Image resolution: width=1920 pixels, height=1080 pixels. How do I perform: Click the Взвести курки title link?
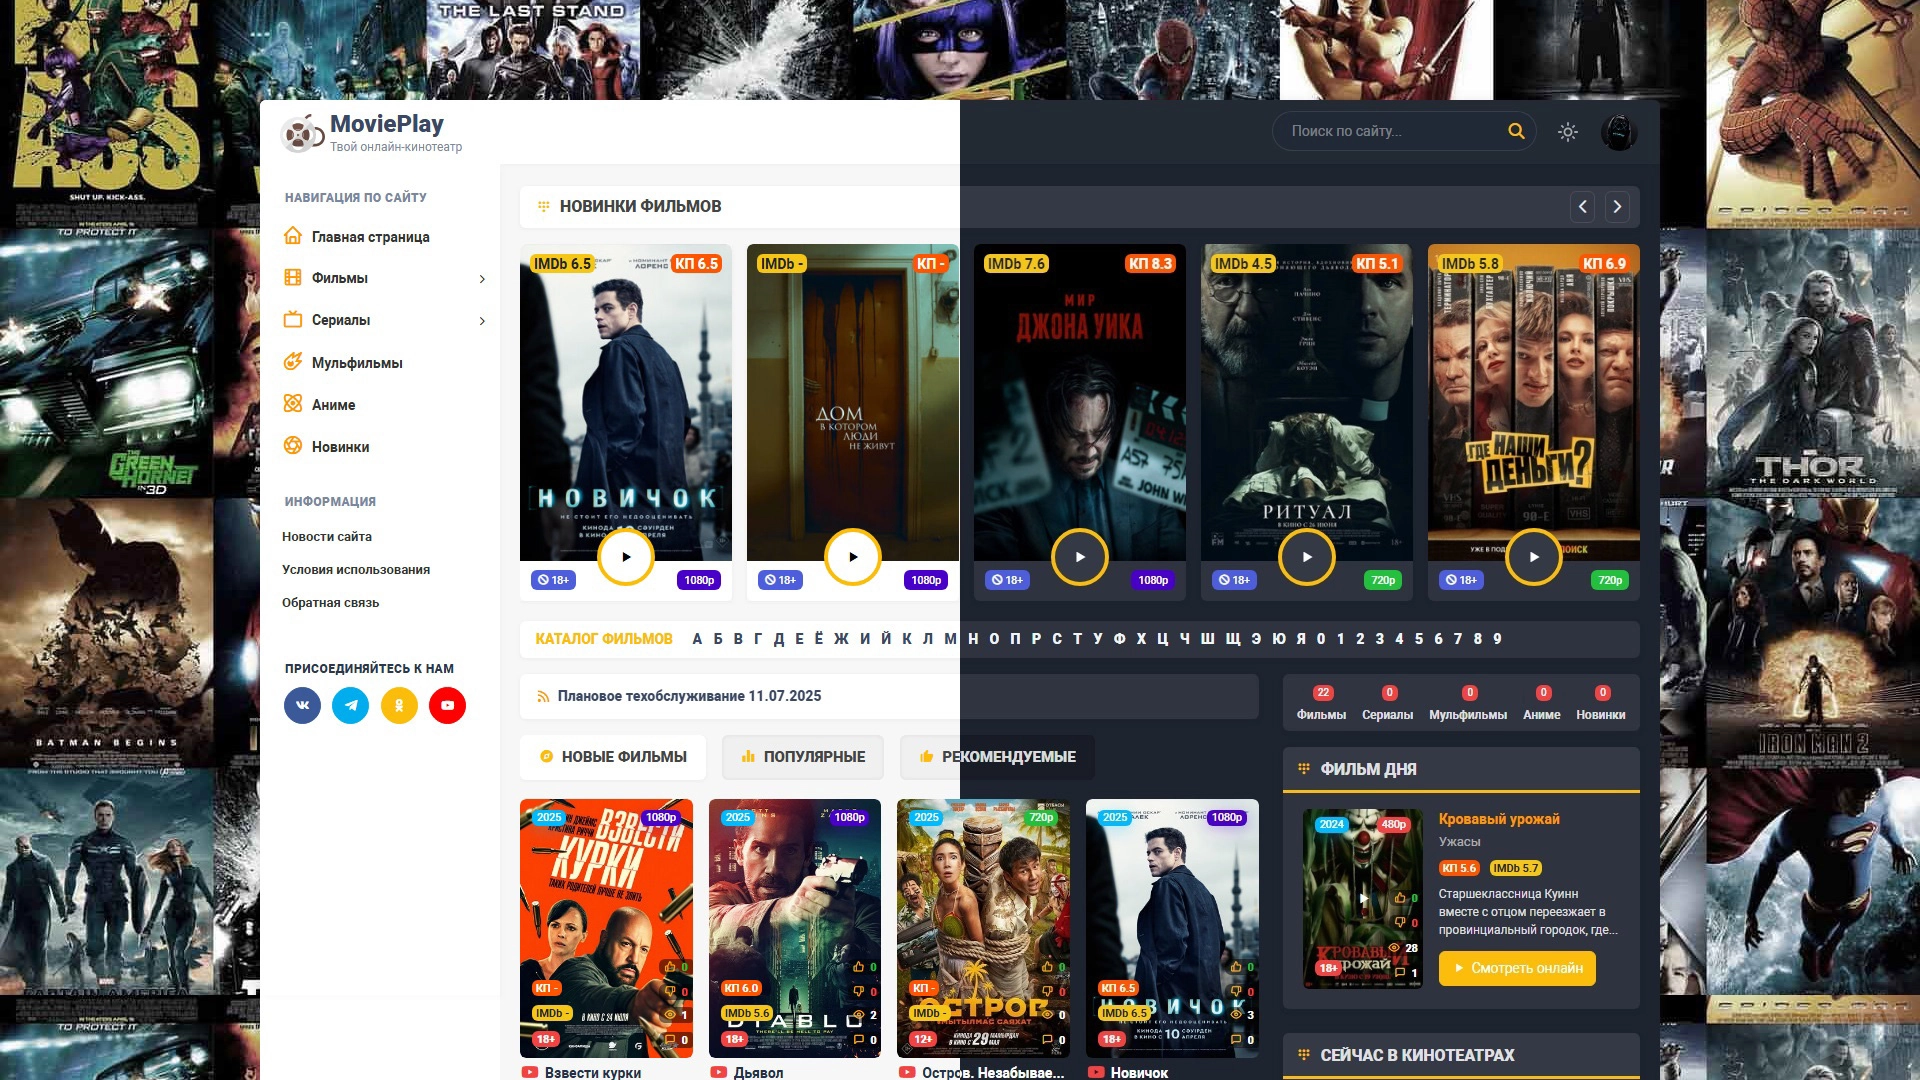tap(593, 1072)
